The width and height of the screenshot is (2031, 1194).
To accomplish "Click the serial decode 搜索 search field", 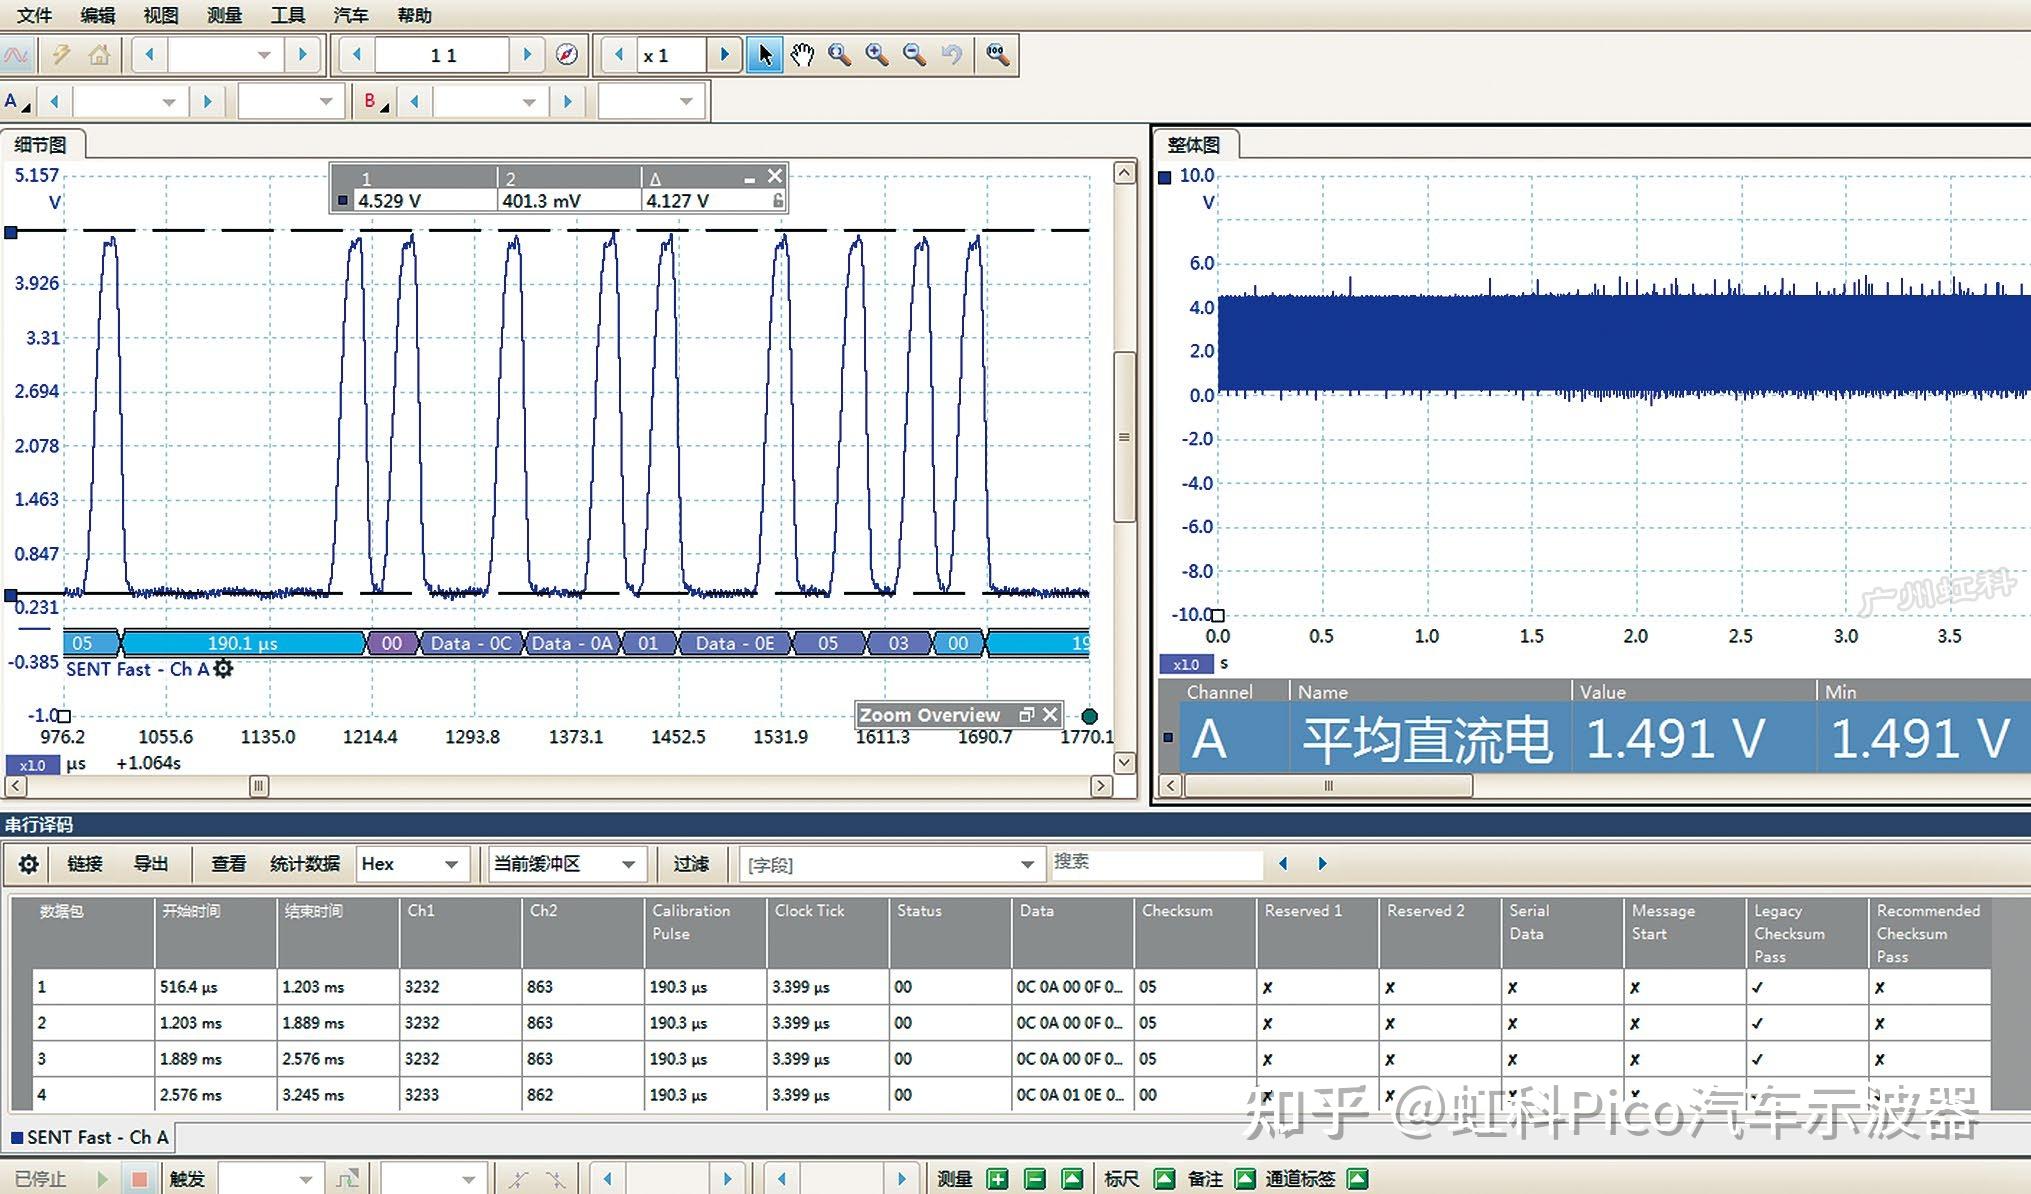I will pyautogui.click(x=1155, y=862).
